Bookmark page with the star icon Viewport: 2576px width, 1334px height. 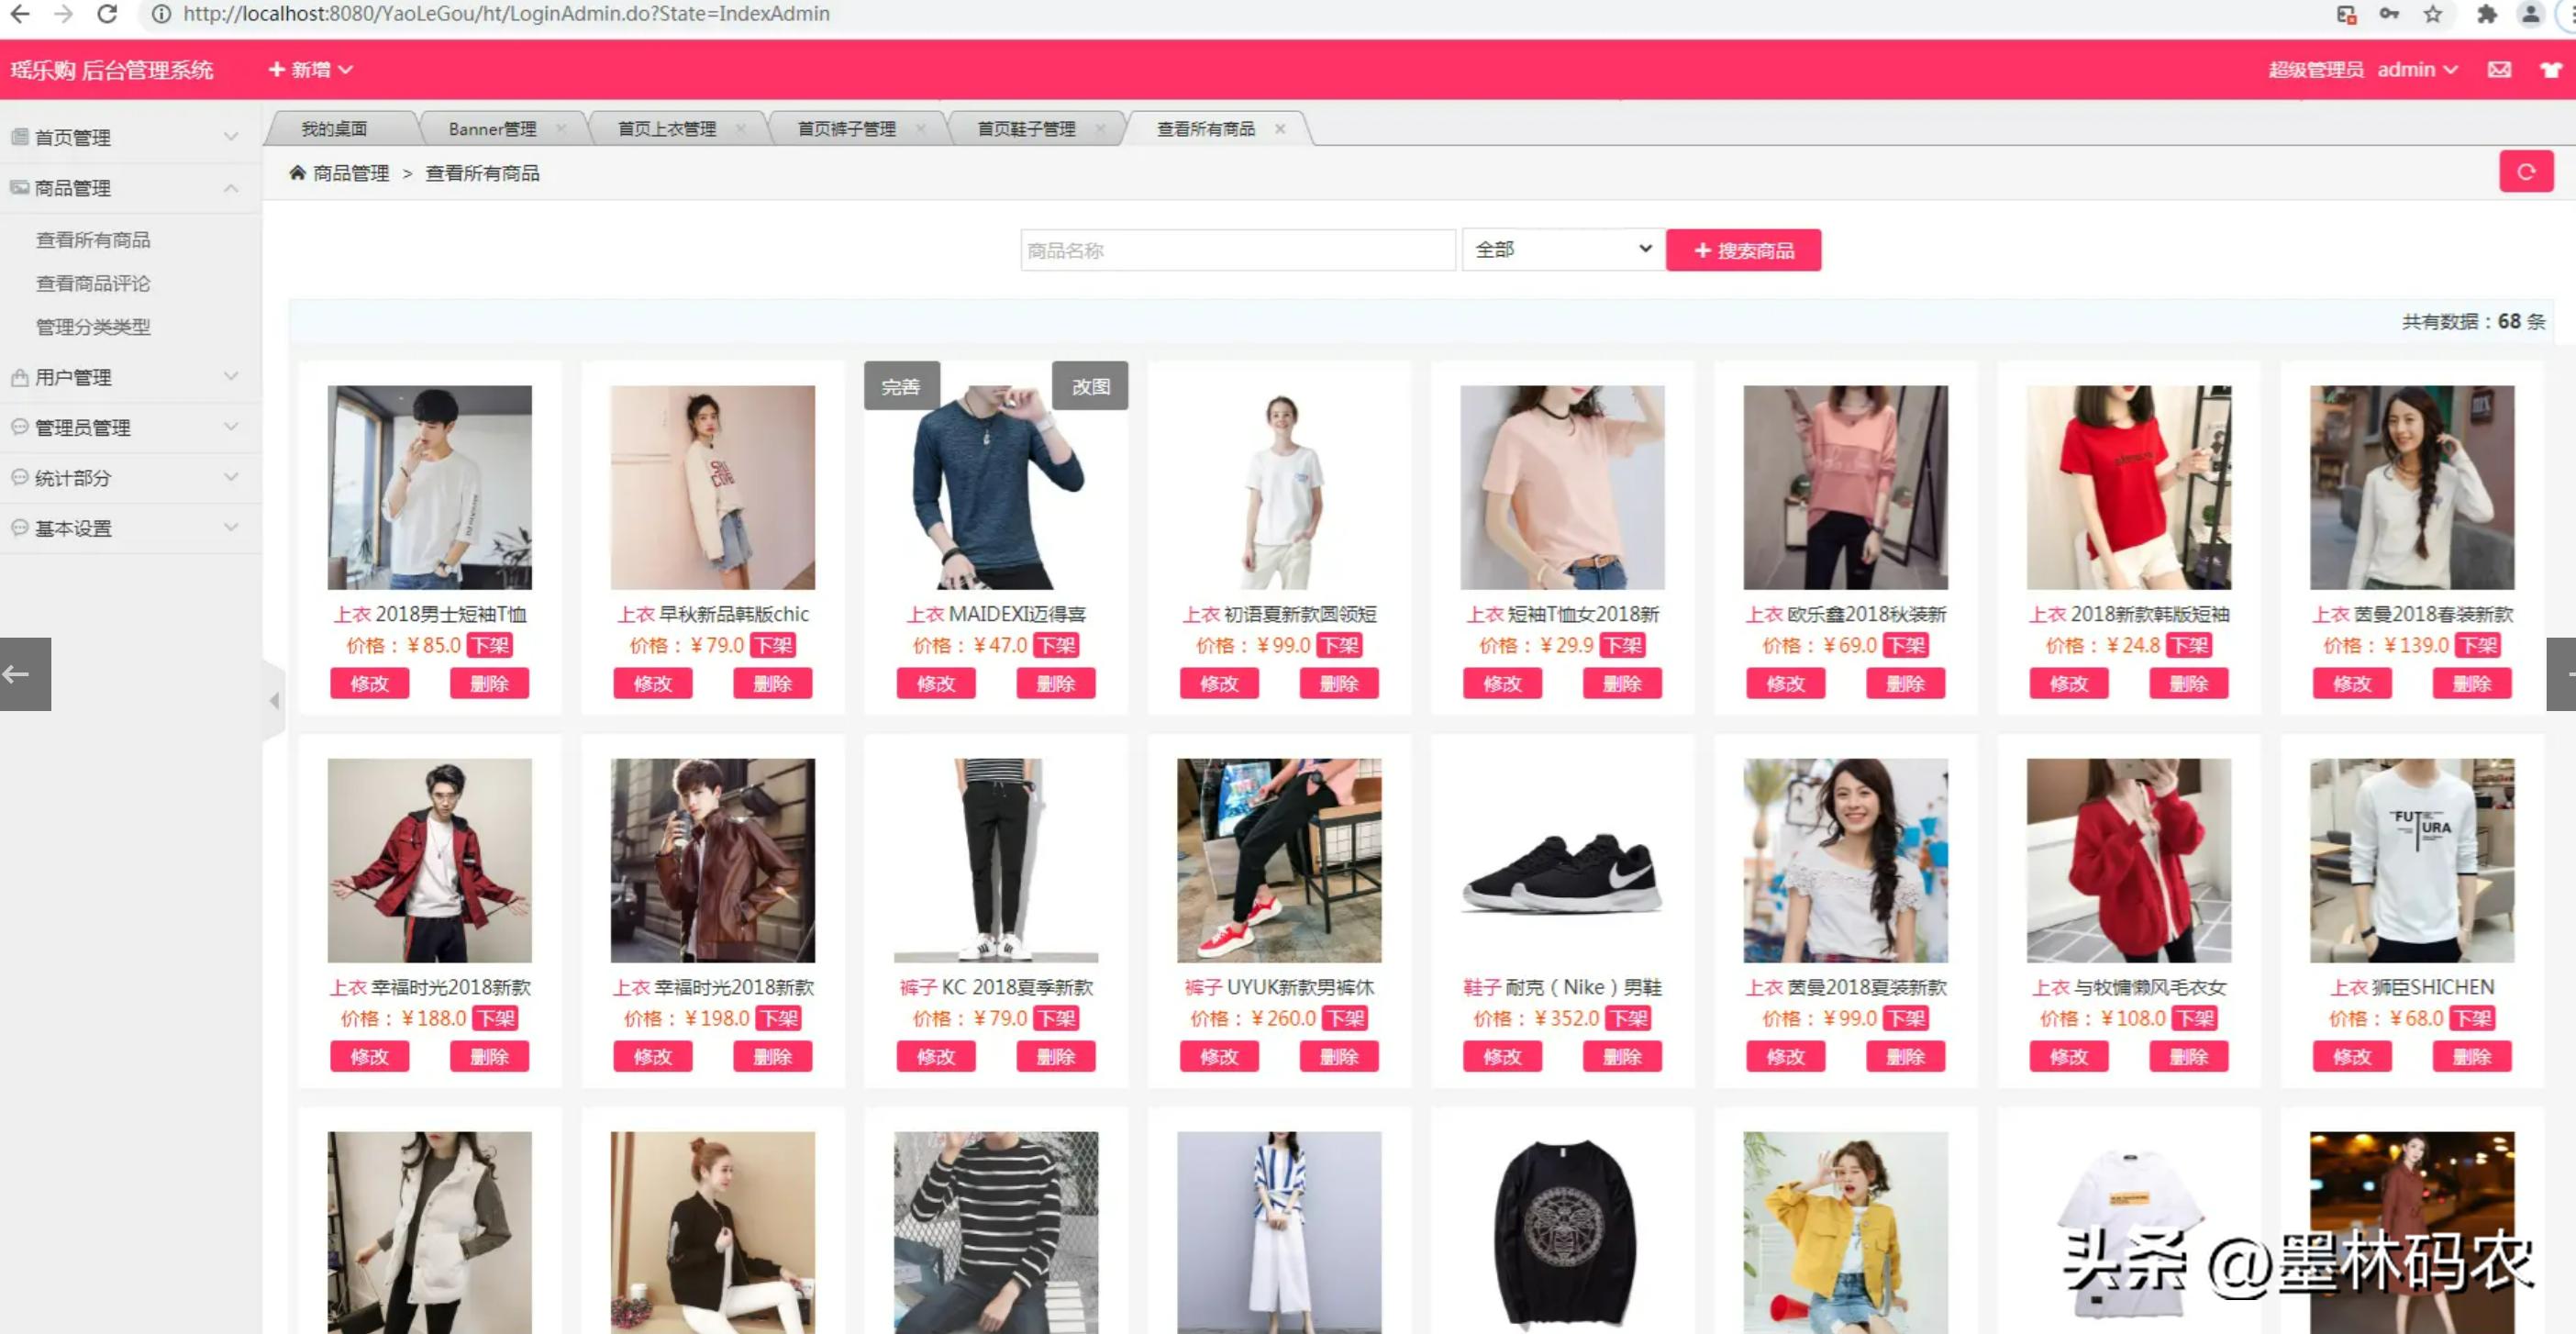(2433, 14)
